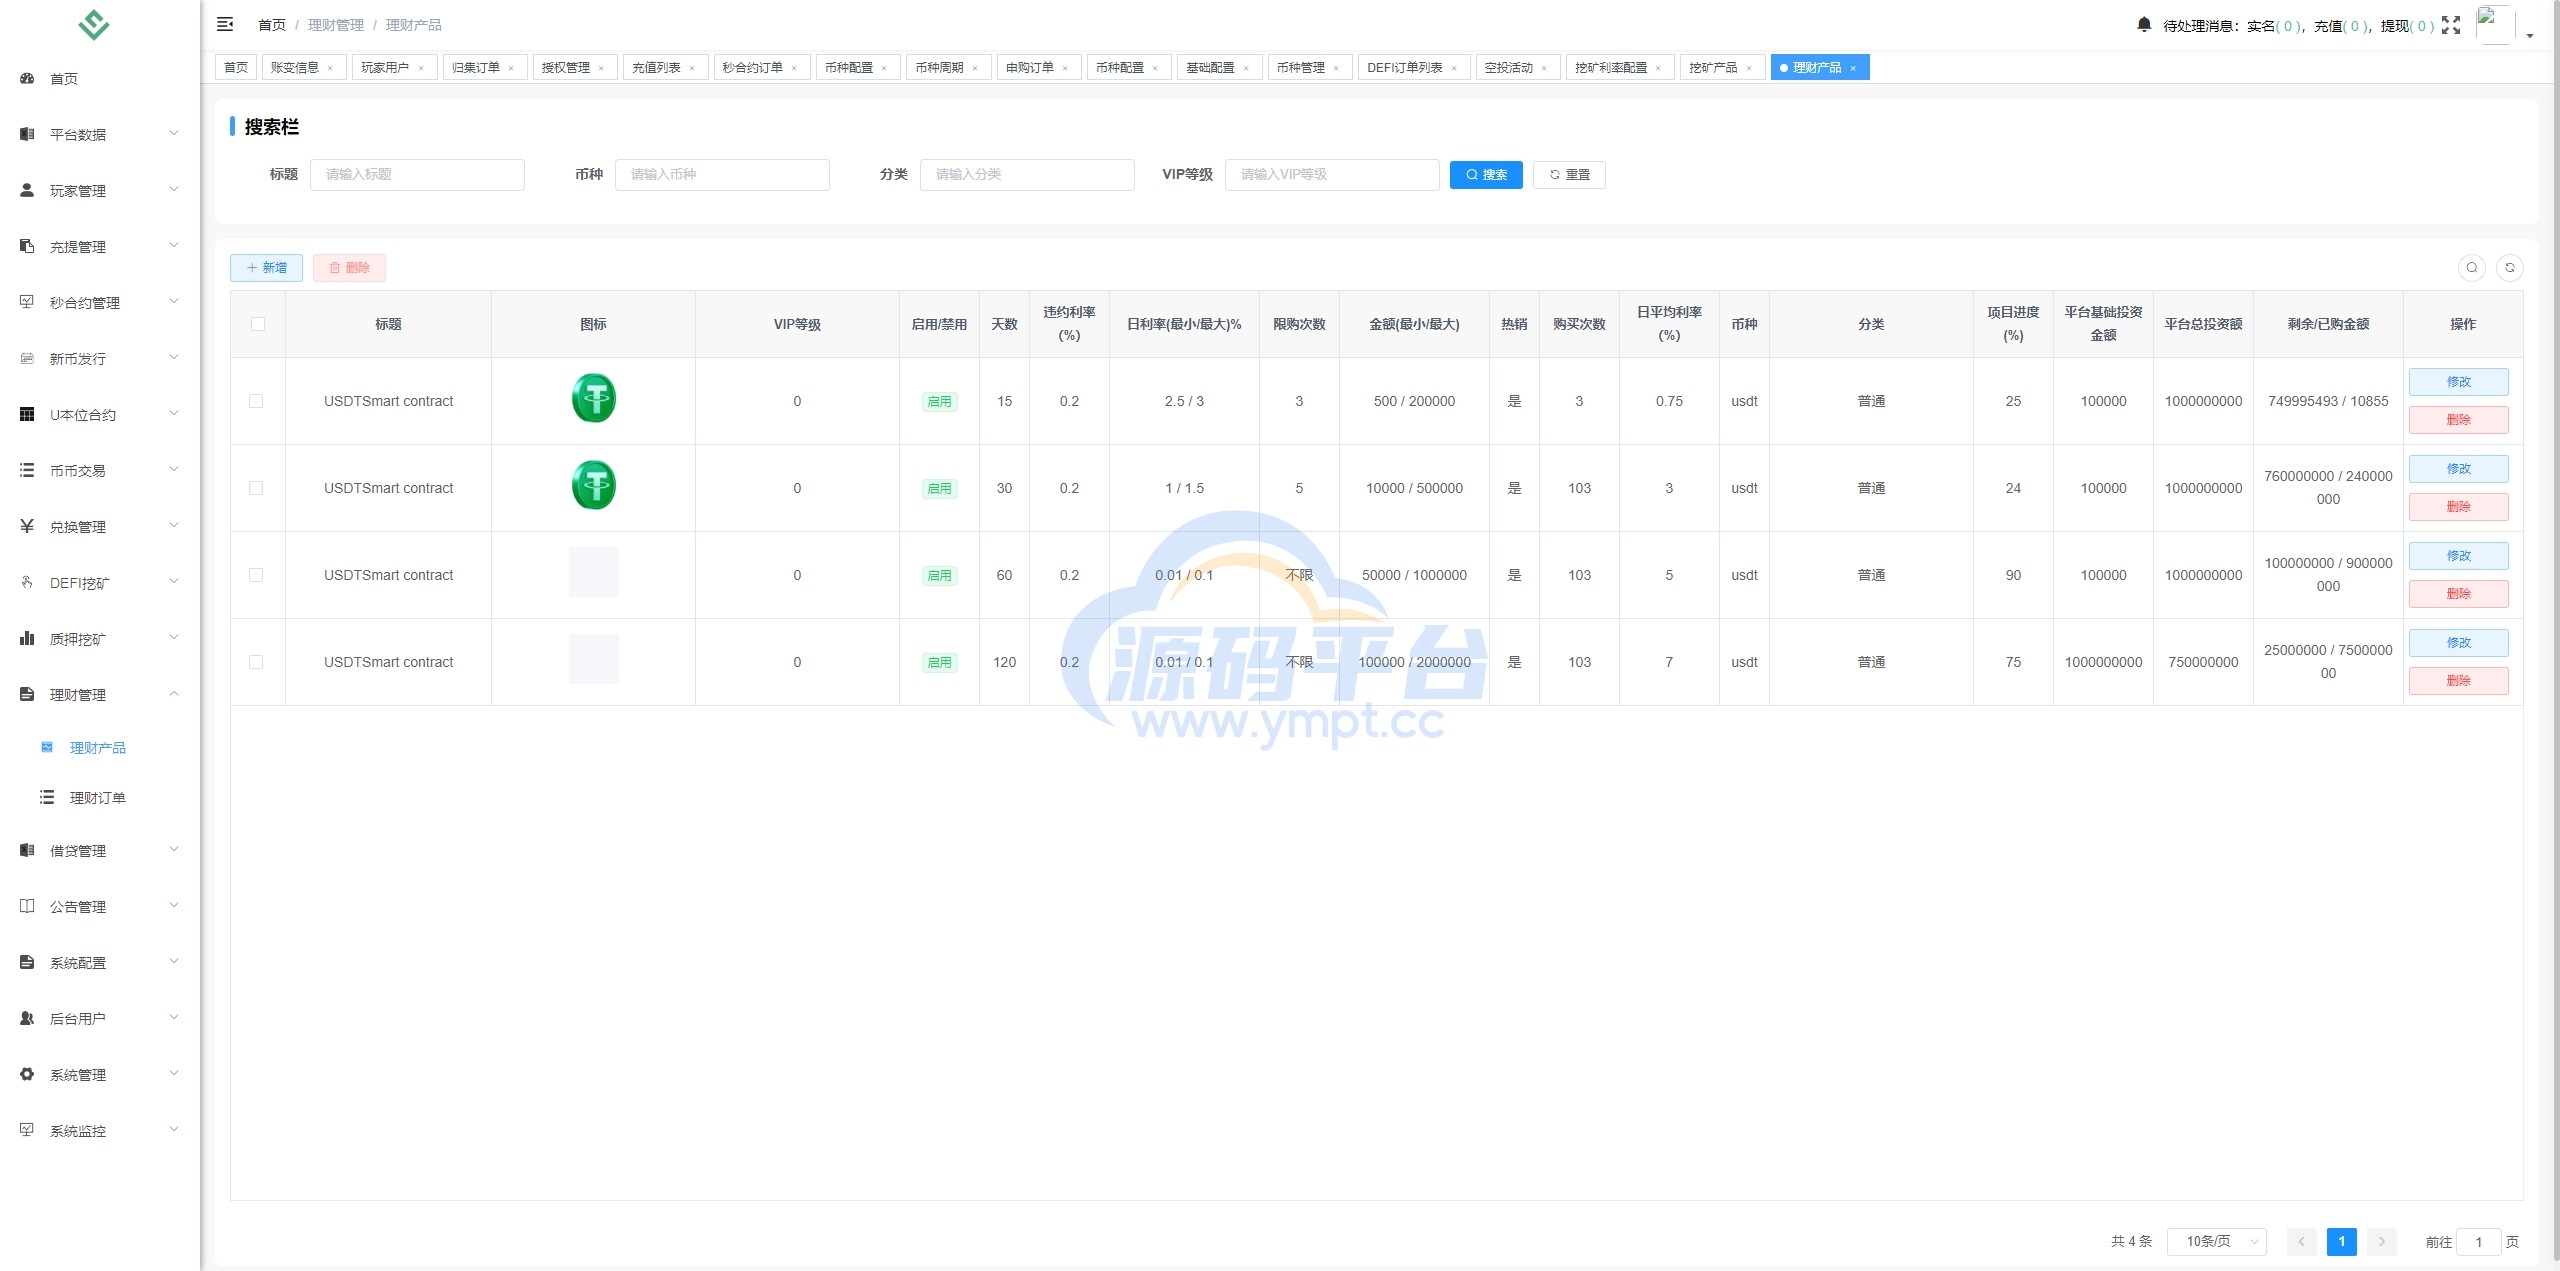Open 理财订单 in the sidebar

[x=97, y=797]
